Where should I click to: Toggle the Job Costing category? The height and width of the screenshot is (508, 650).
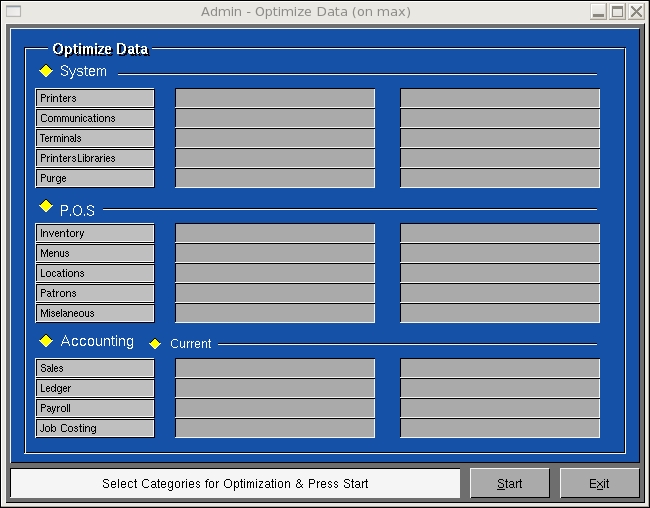tap(95, 428)
